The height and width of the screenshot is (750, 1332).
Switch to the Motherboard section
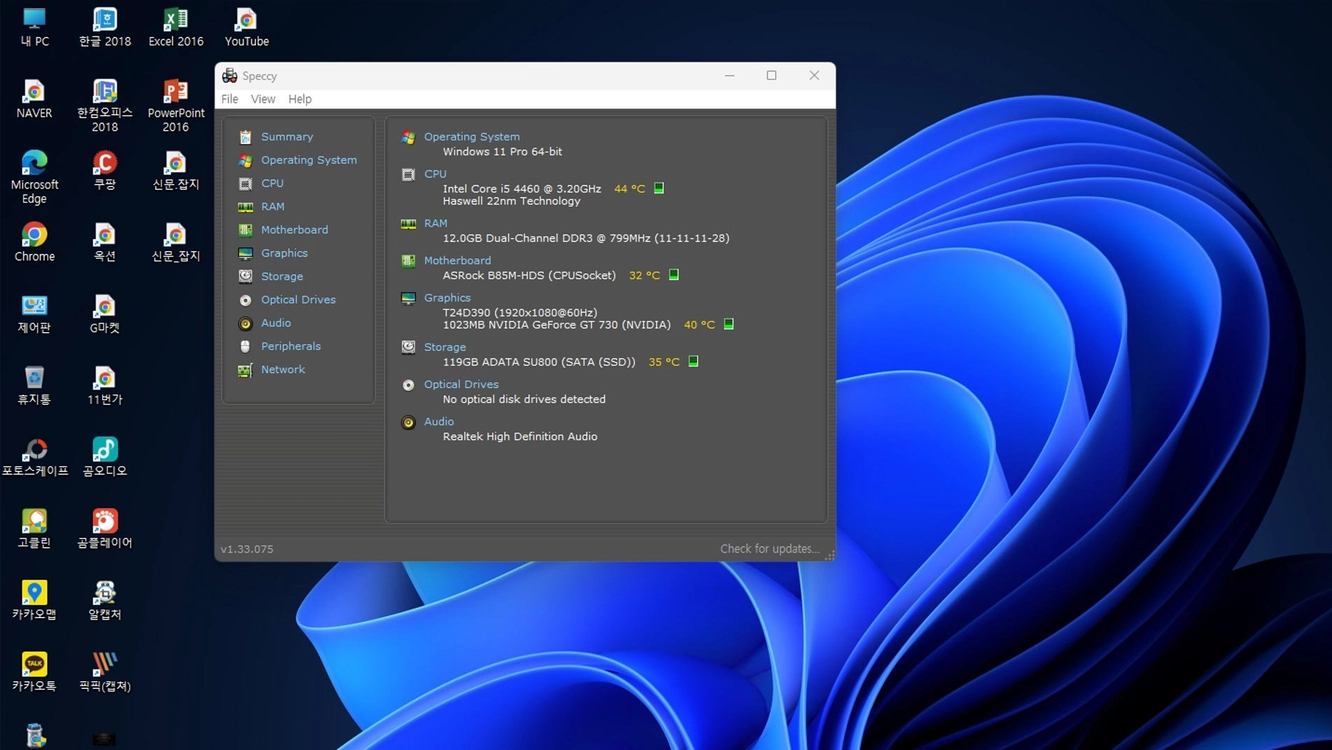tap(294, 230)
